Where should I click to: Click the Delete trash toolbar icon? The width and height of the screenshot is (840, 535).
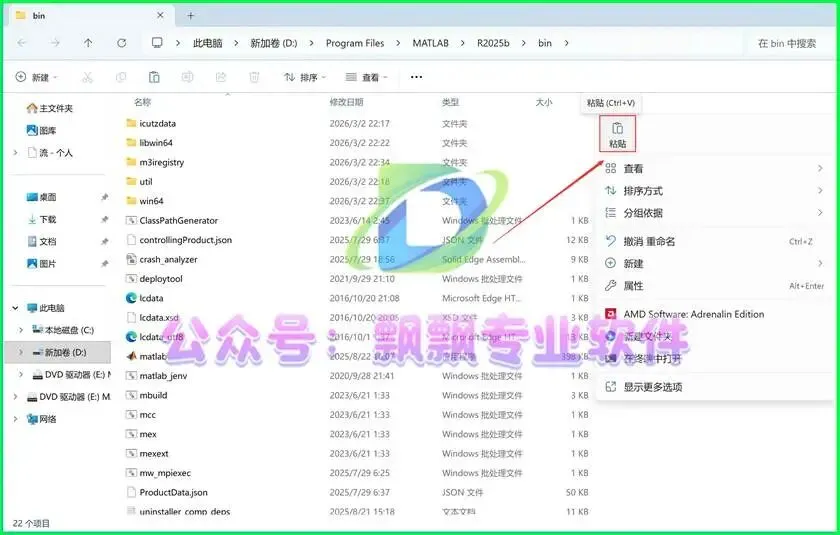pyautogui.click(x=254, y=78)
